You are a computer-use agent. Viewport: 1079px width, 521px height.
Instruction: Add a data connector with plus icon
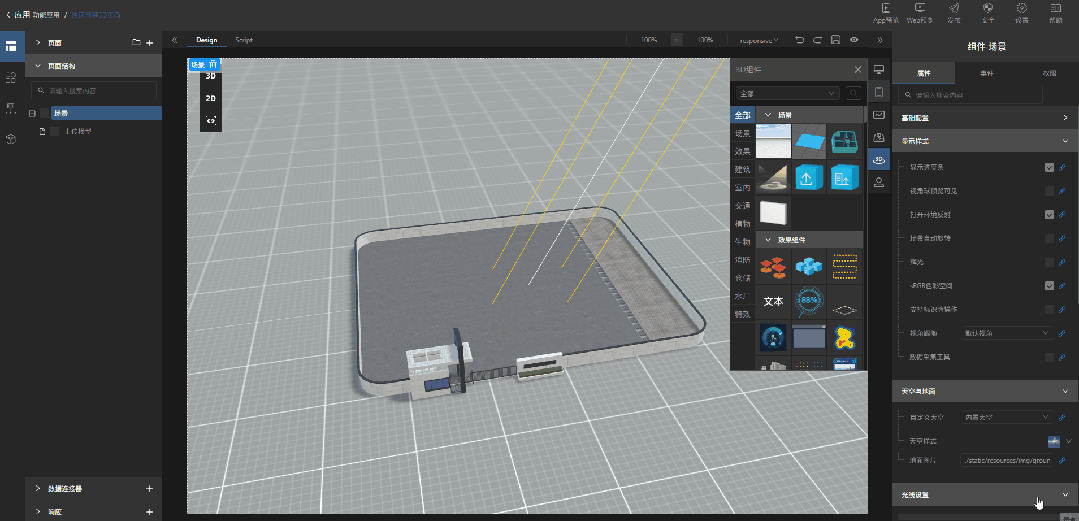point(150,489)
